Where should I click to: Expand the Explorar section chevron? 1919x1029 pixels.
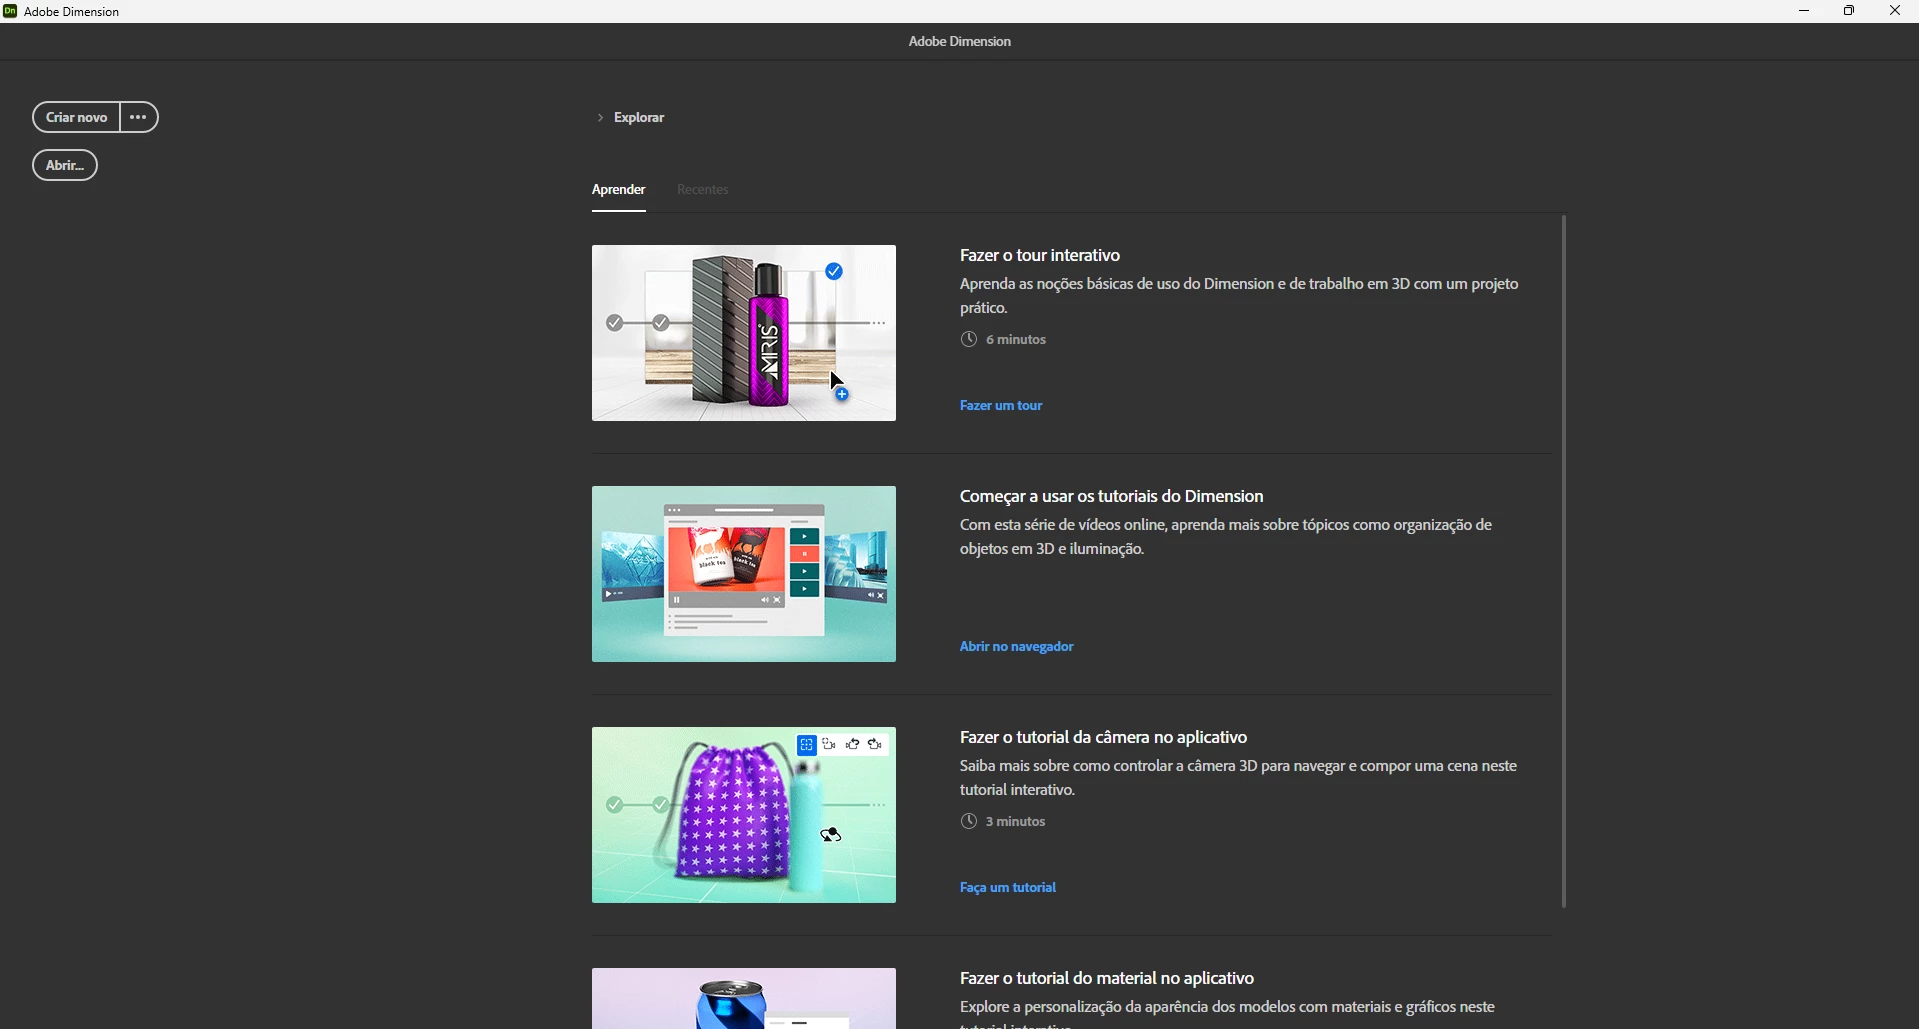pyautogui.click(x=600, y=118)
